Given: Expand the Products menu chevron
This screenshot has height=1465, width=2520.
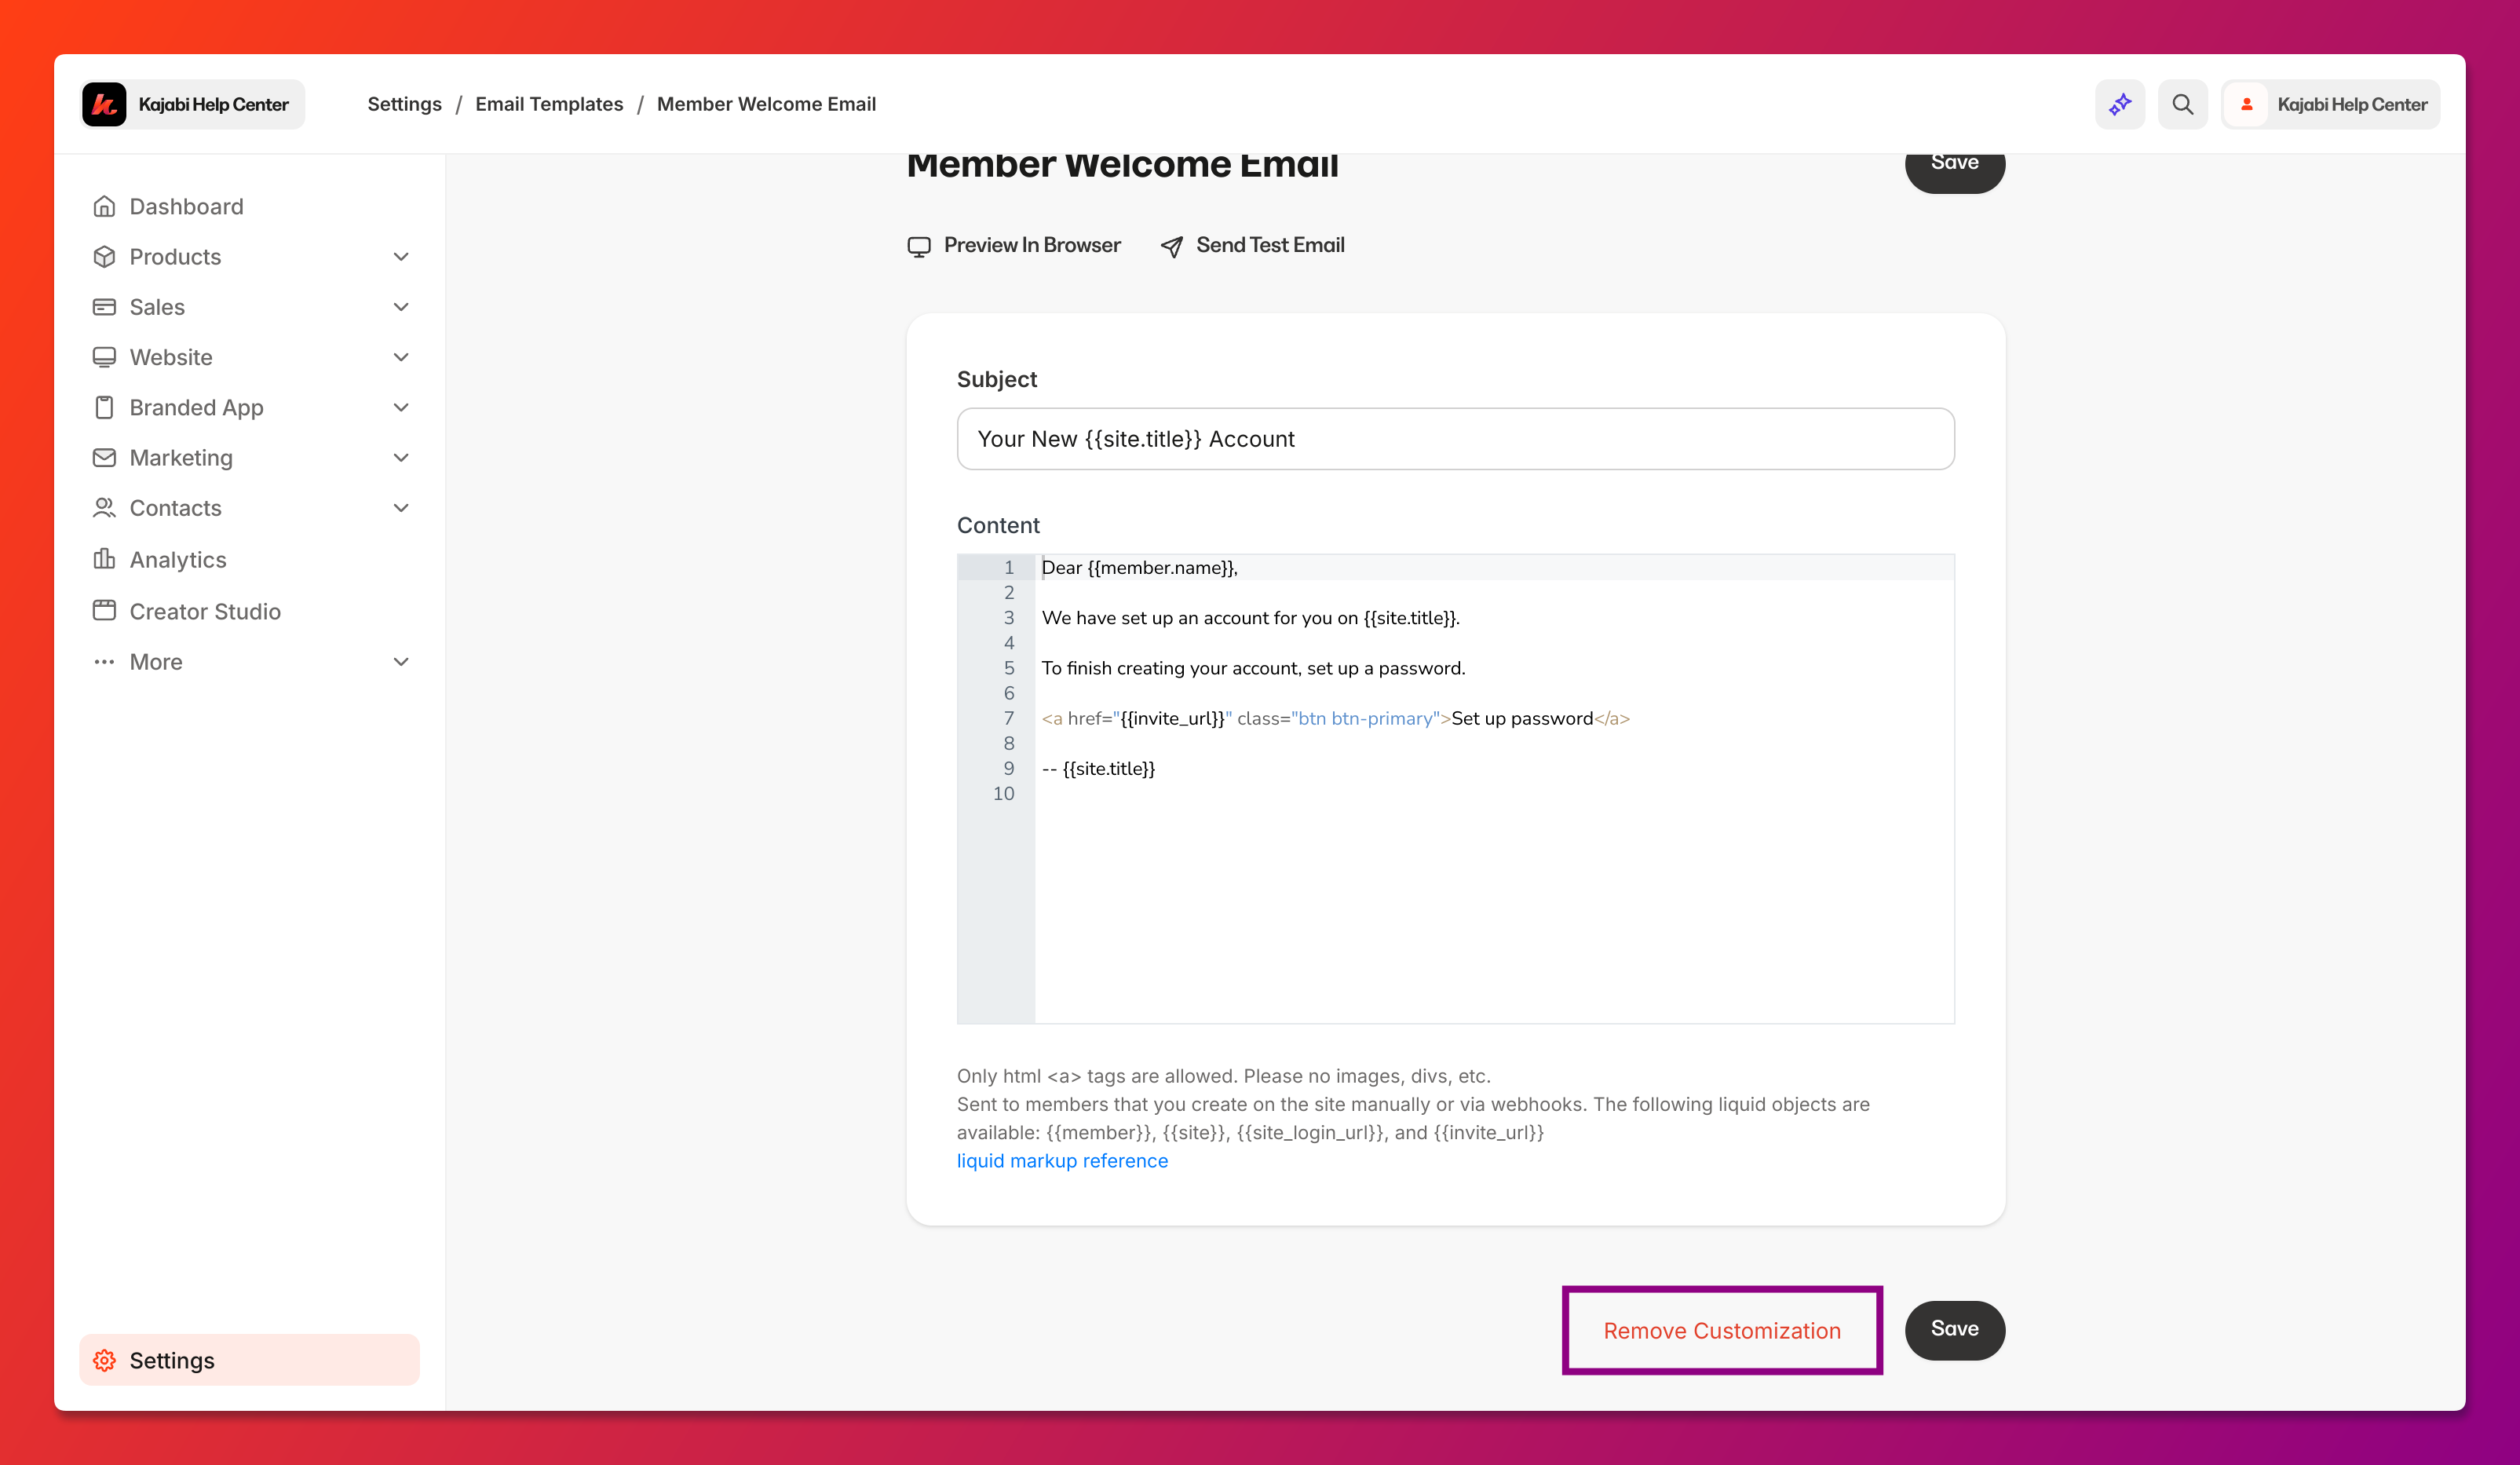Looking at the screenshot, I should point(401,257).
